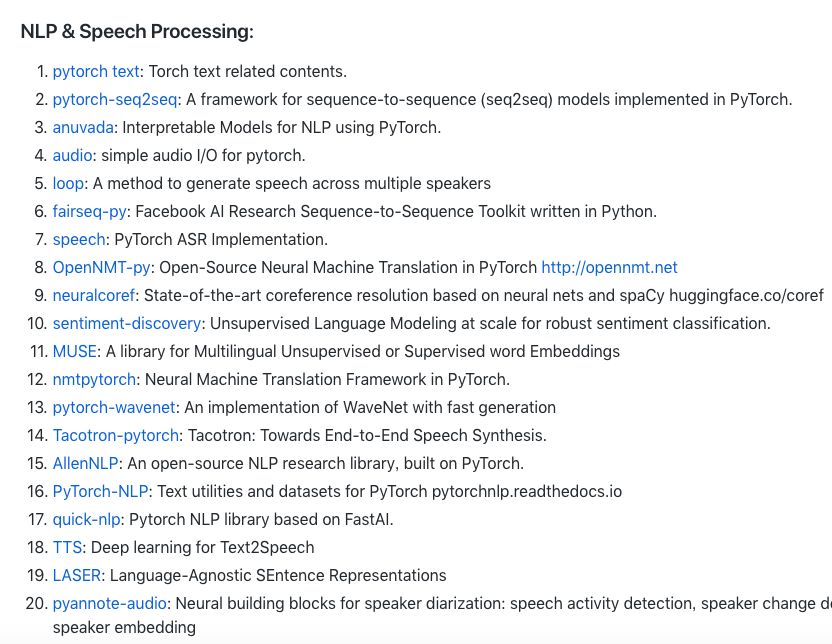Open the MUSE library link
Screen dimensions: 832x644
click(75, 352)
